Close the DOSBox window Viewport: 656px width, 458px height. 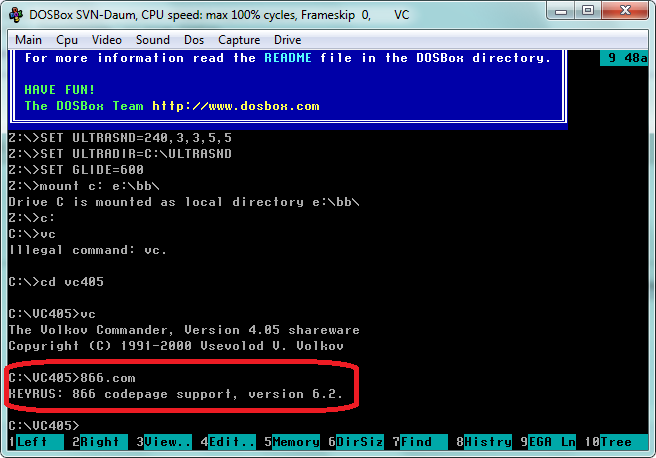click(625, 11)
